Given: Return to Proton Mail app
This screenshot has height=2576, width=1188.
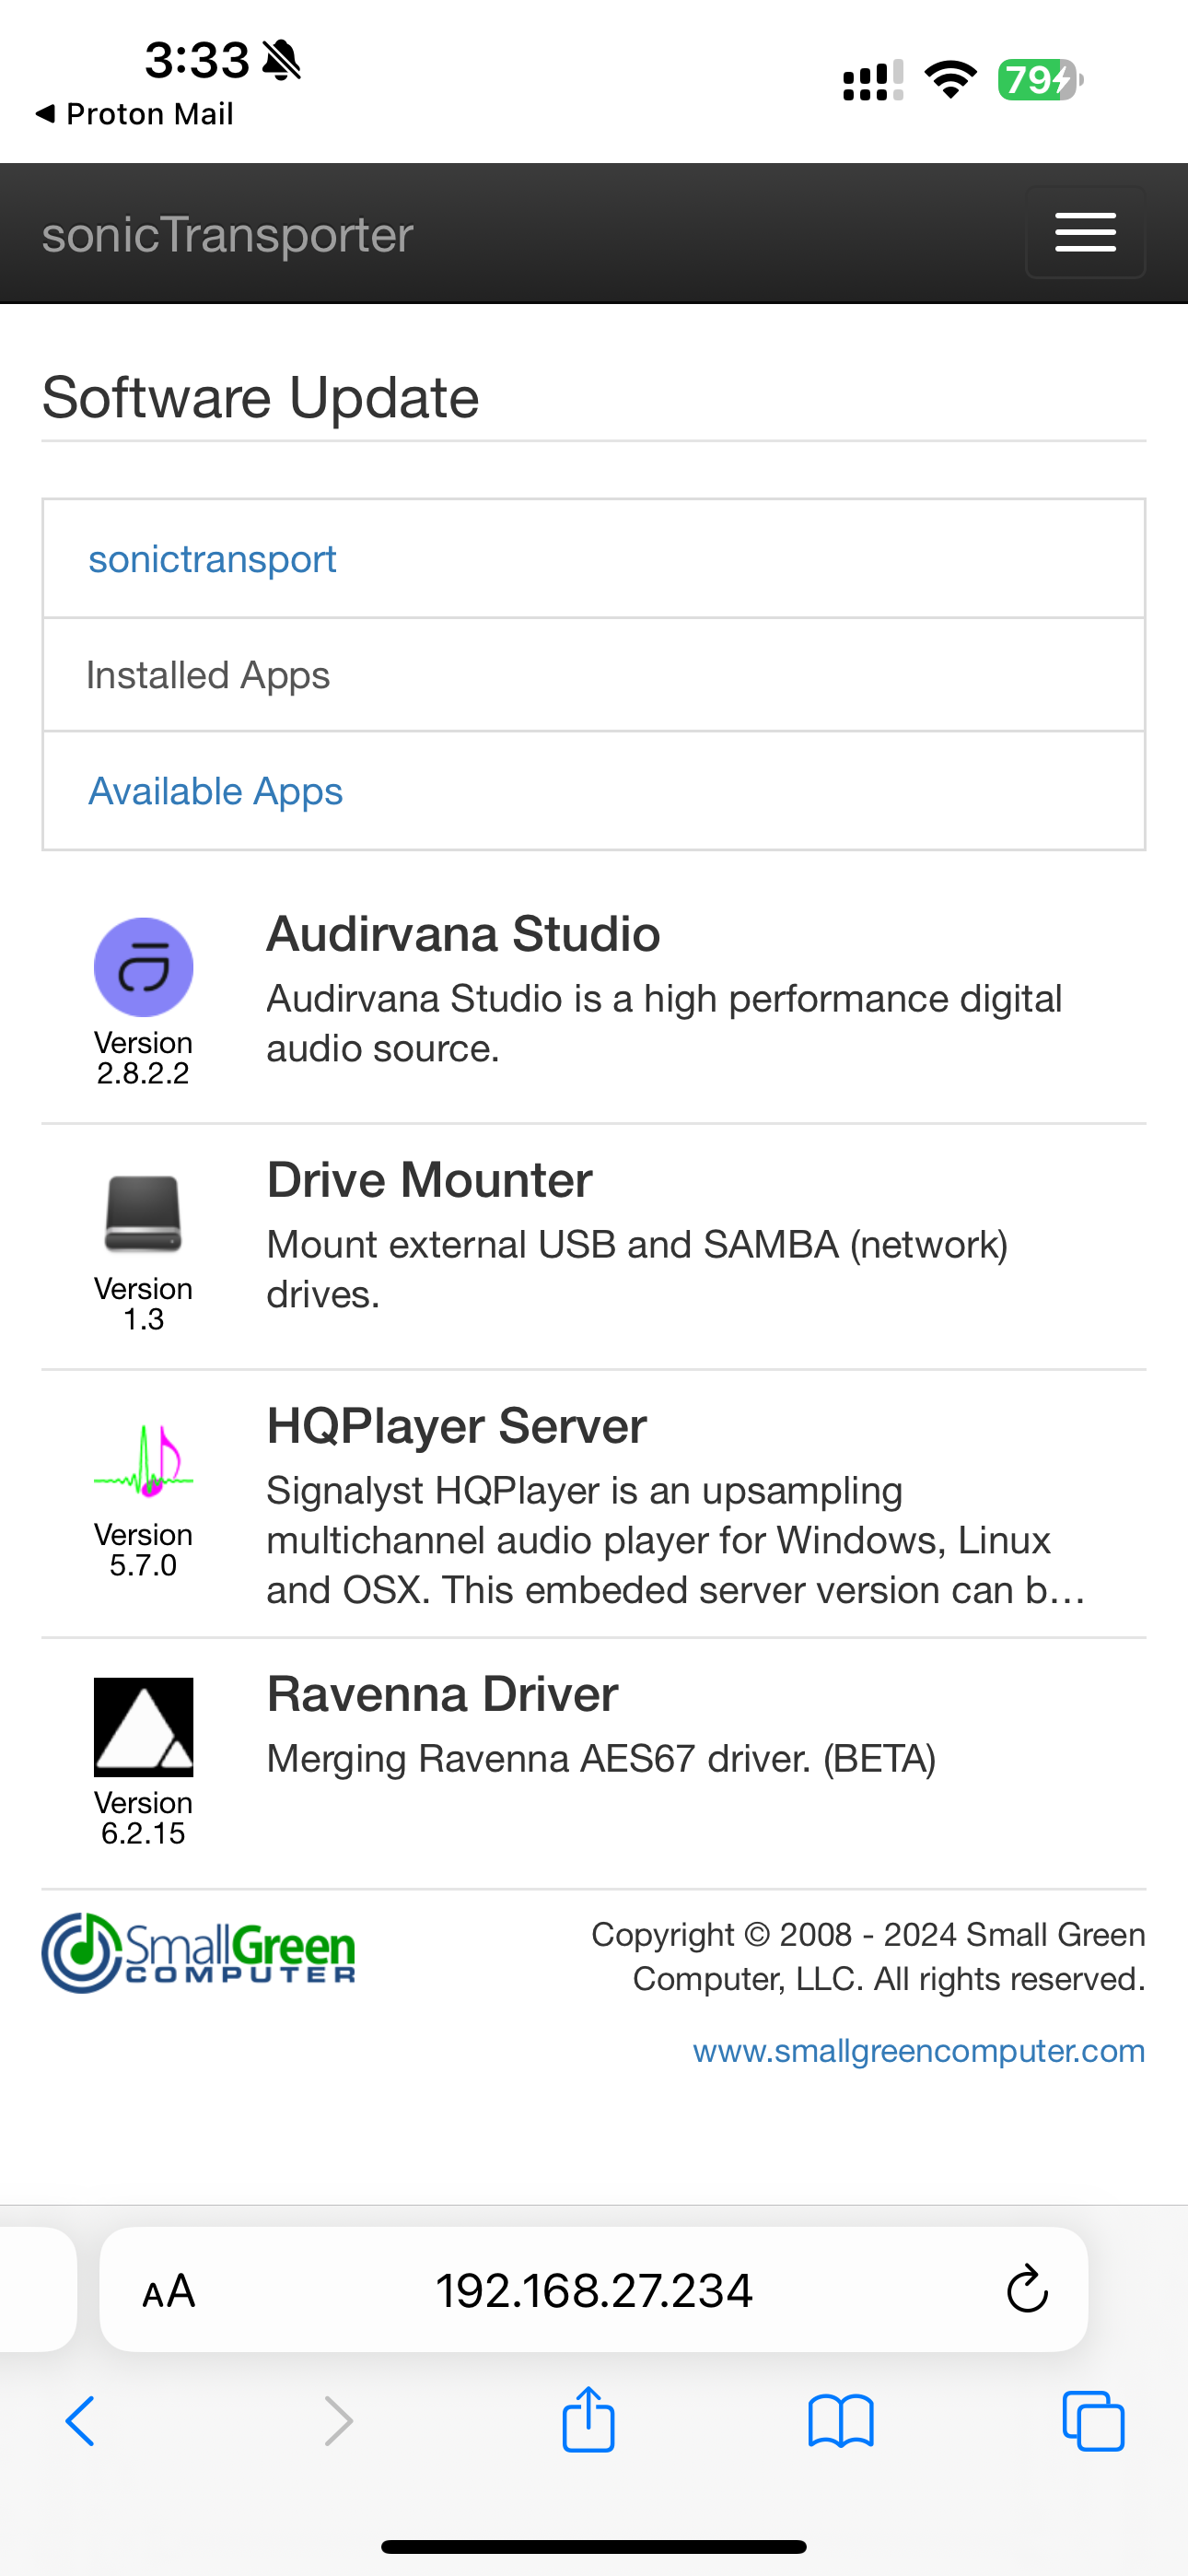Looking at the screenshot, I should tap(134, 114).
